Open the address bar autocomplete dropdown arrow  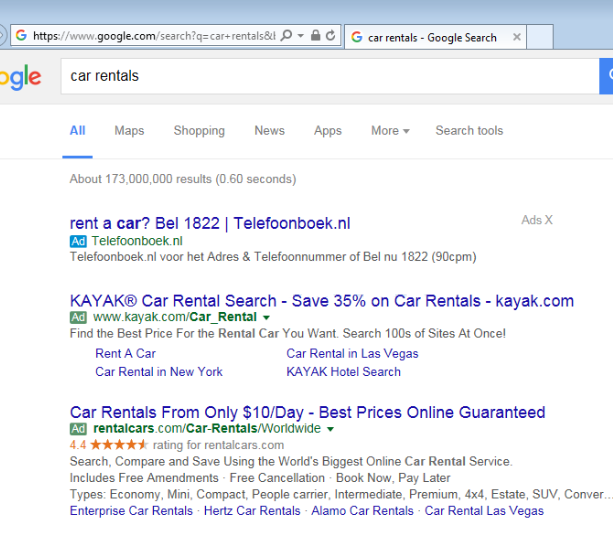[x=300, y=36]
